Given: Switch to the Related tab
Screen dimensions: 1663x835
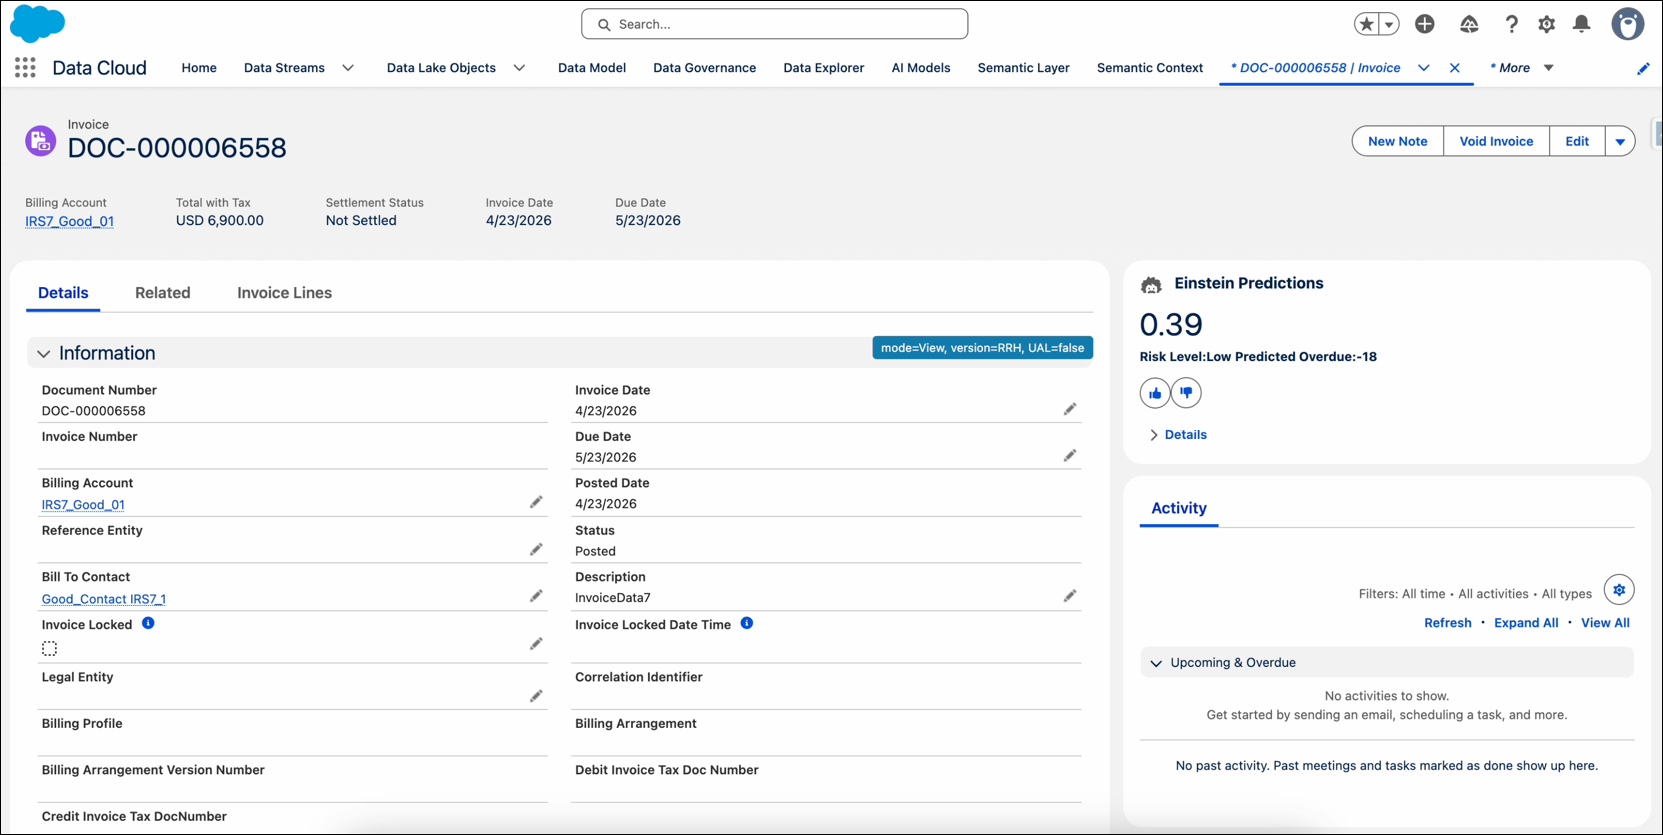Looking at the screenshot, I should point(163,293).
